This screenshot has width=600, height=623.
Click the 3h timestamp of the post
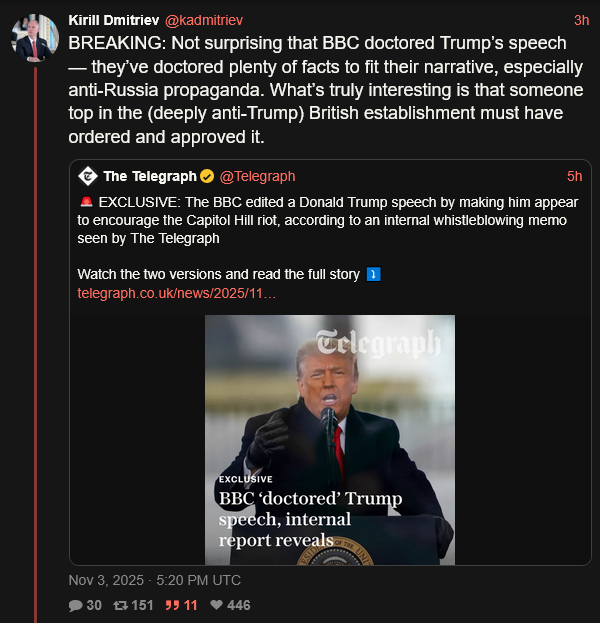pyautogui.click(x=581, y=20)
